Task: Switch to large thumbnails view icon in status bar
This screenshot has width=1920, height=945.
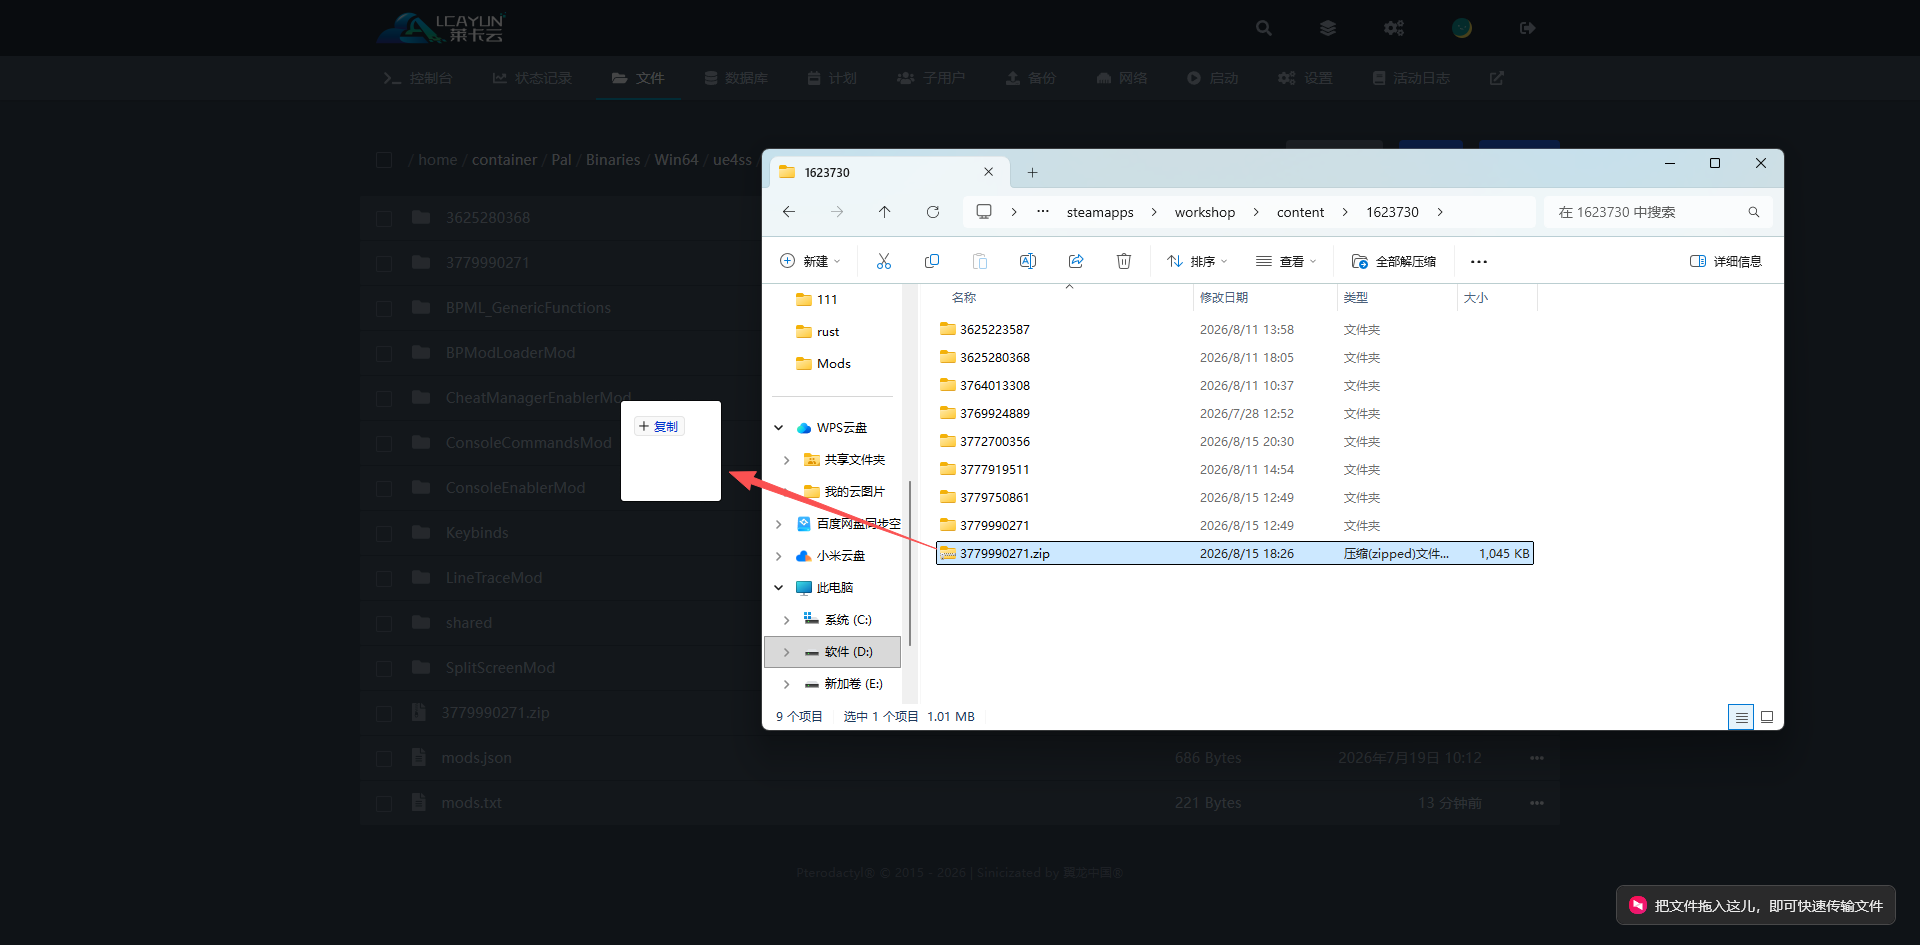Action: click(1767, 717)
